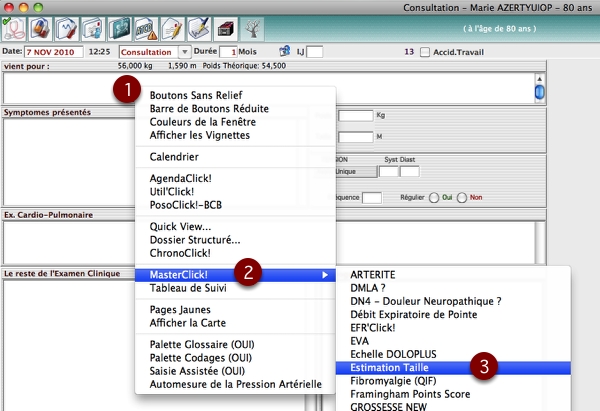Click the green macOS zoom window button
The image size is (600, 411).
[38, 7]
